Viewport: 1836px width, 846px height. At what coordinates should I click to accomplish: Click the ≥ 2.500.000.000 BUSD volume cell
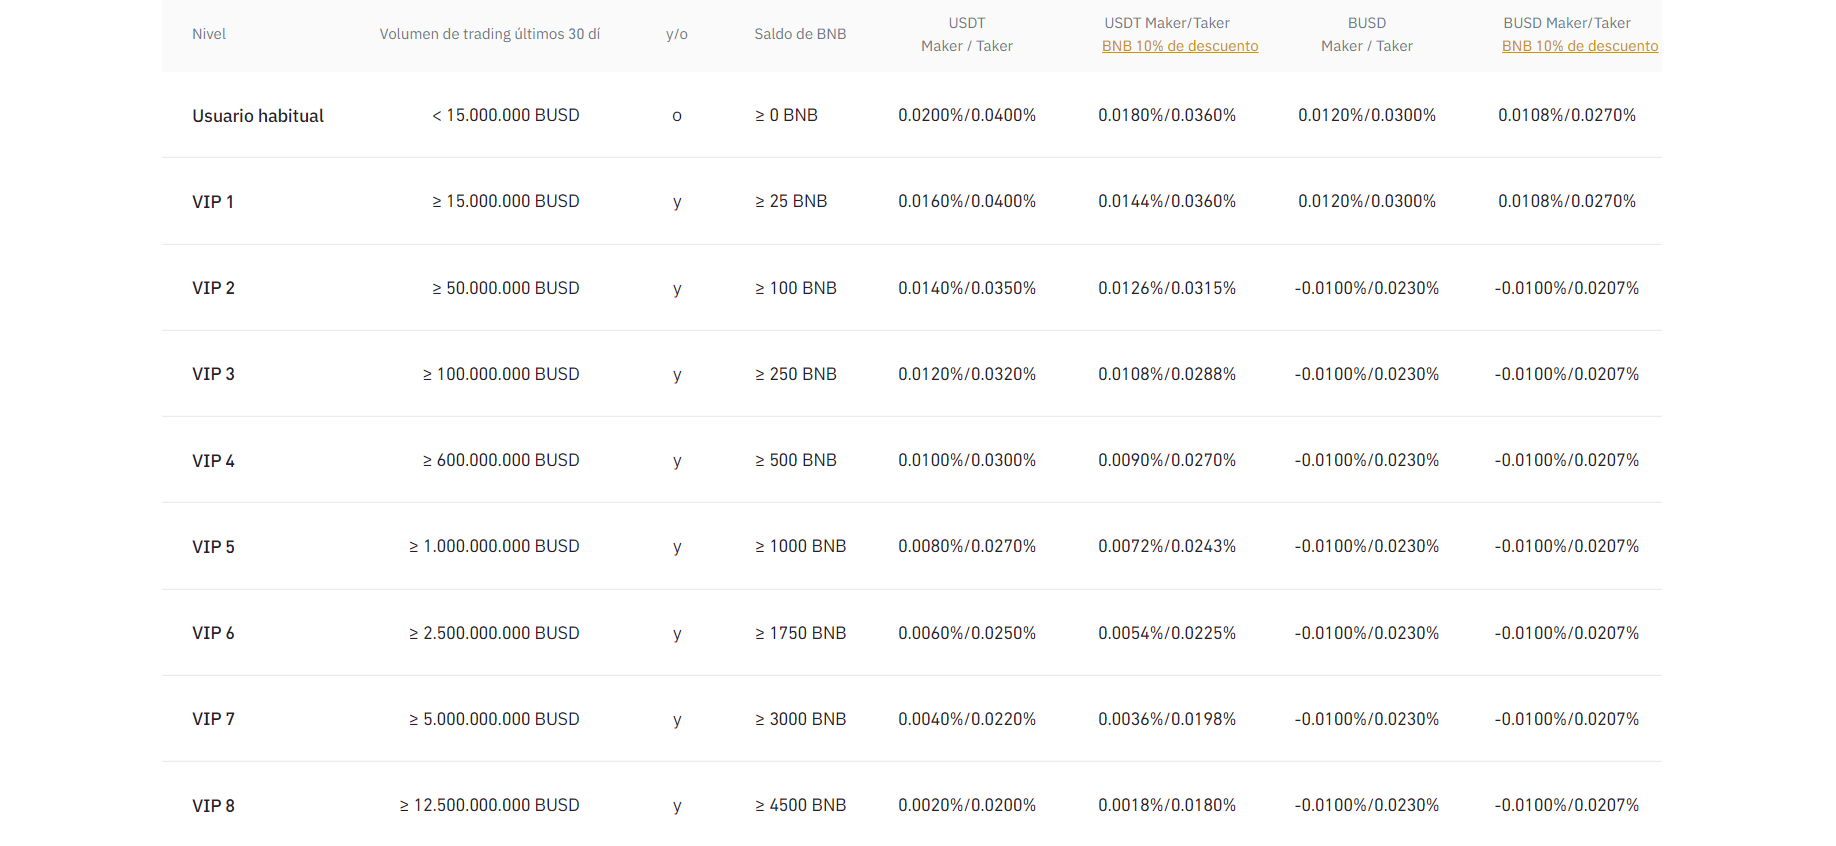pos(494,633)
